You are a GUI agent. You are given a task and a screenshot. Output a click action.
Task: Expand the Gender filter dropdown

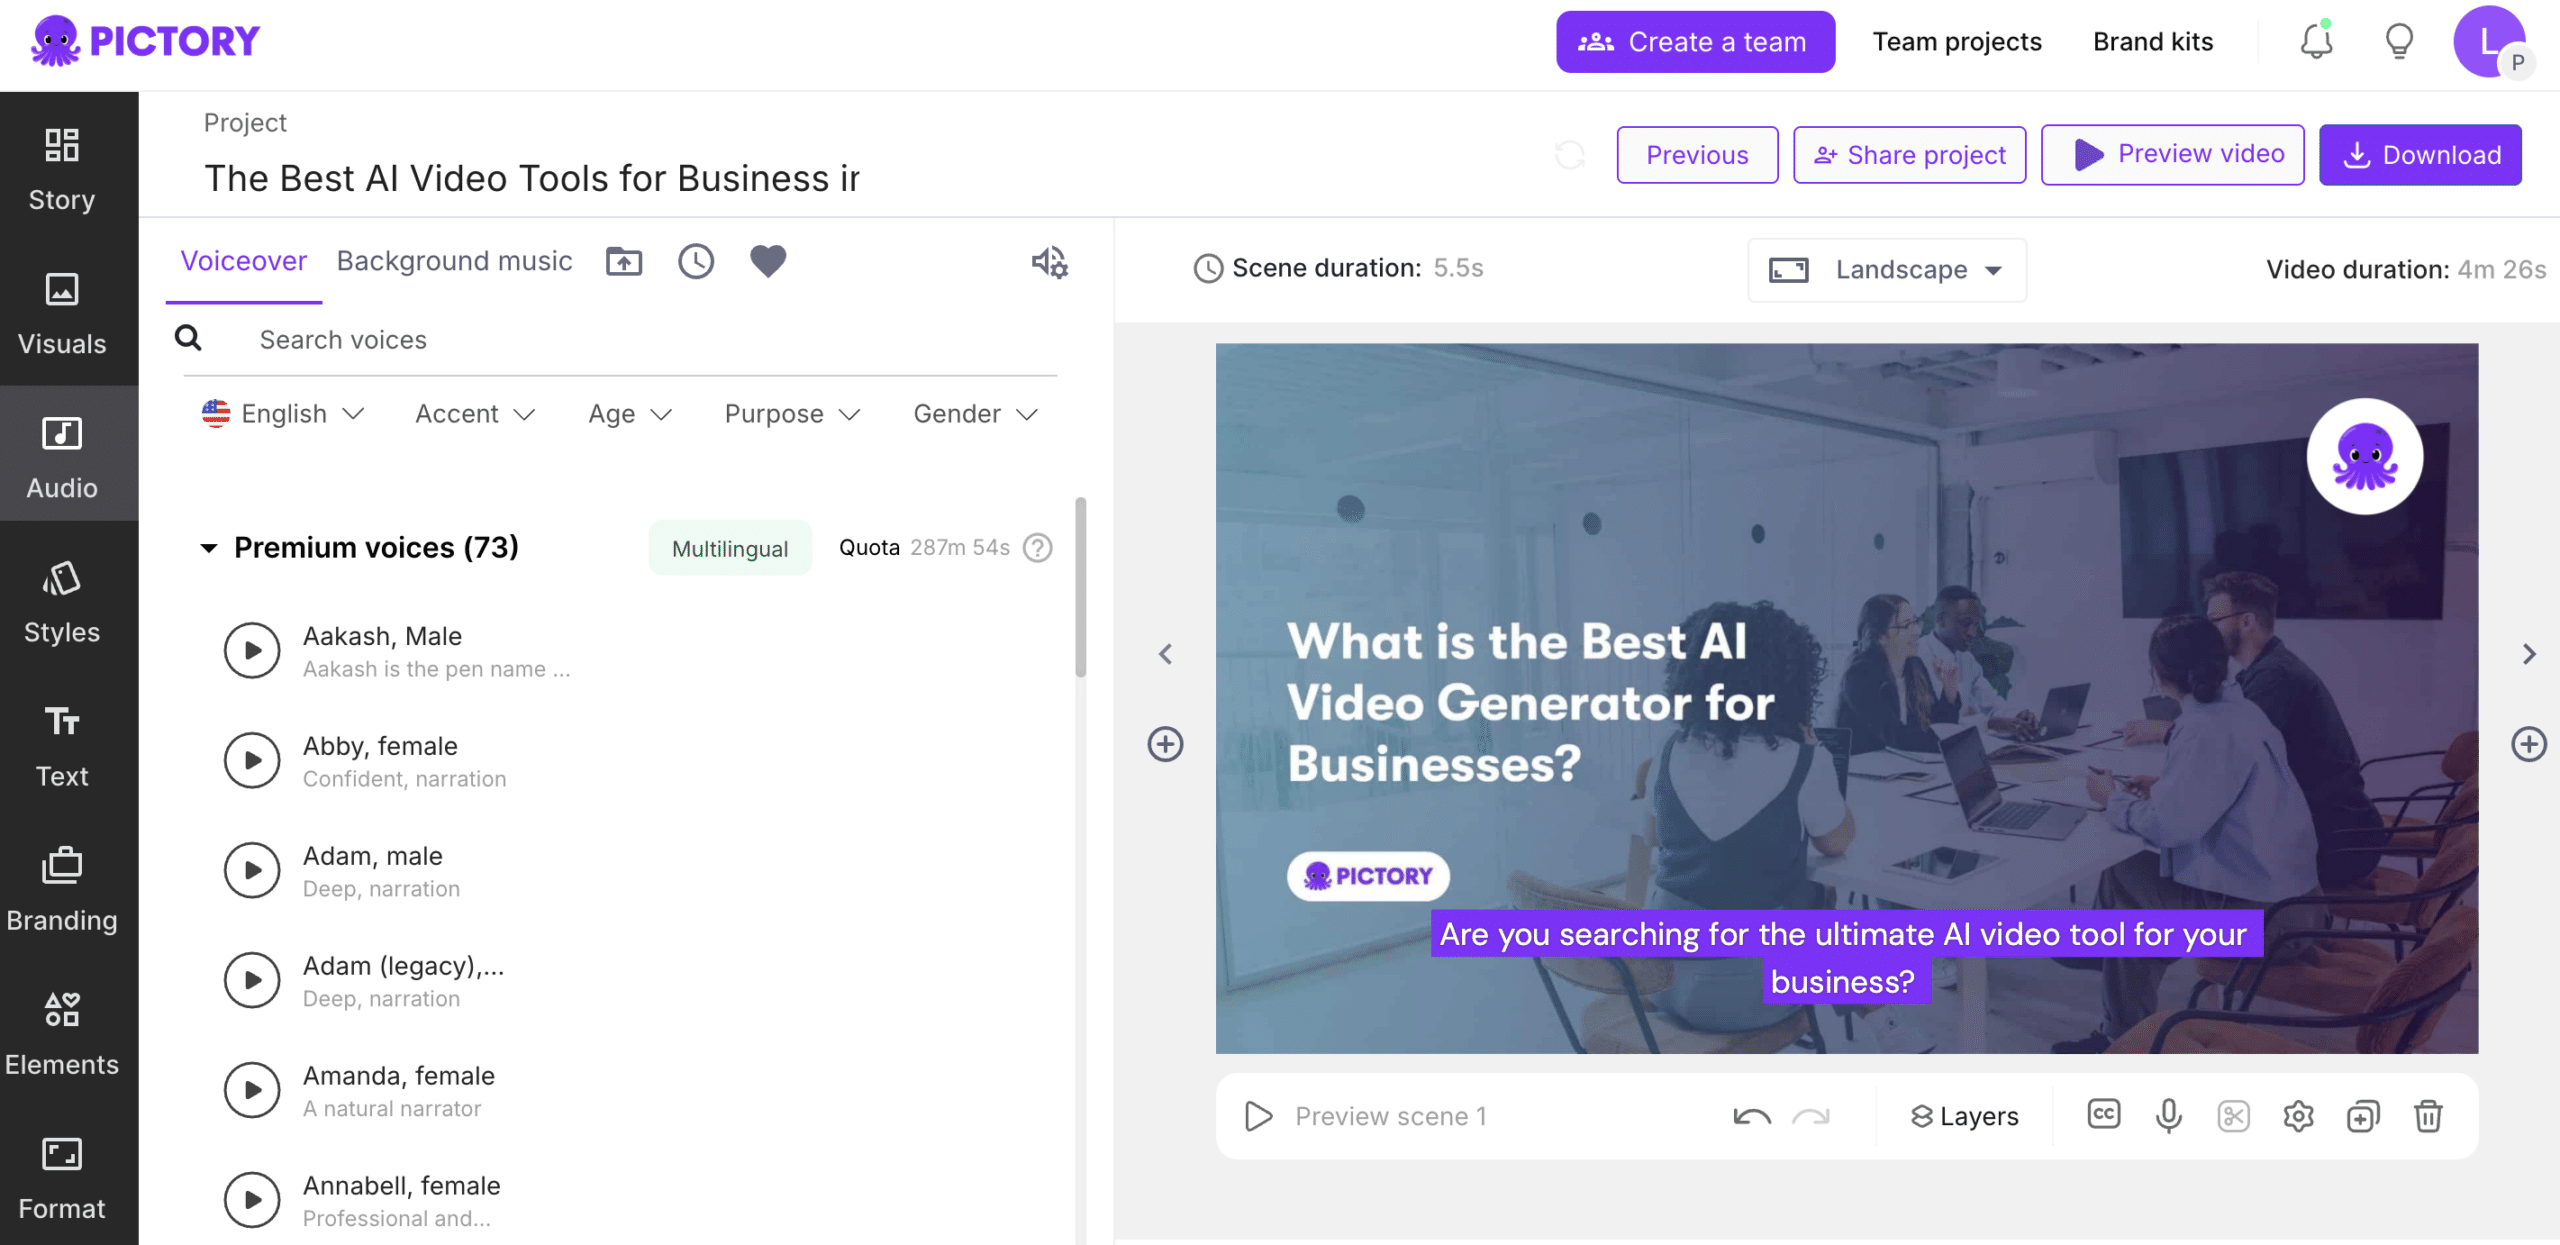click(x=975, y=414)
